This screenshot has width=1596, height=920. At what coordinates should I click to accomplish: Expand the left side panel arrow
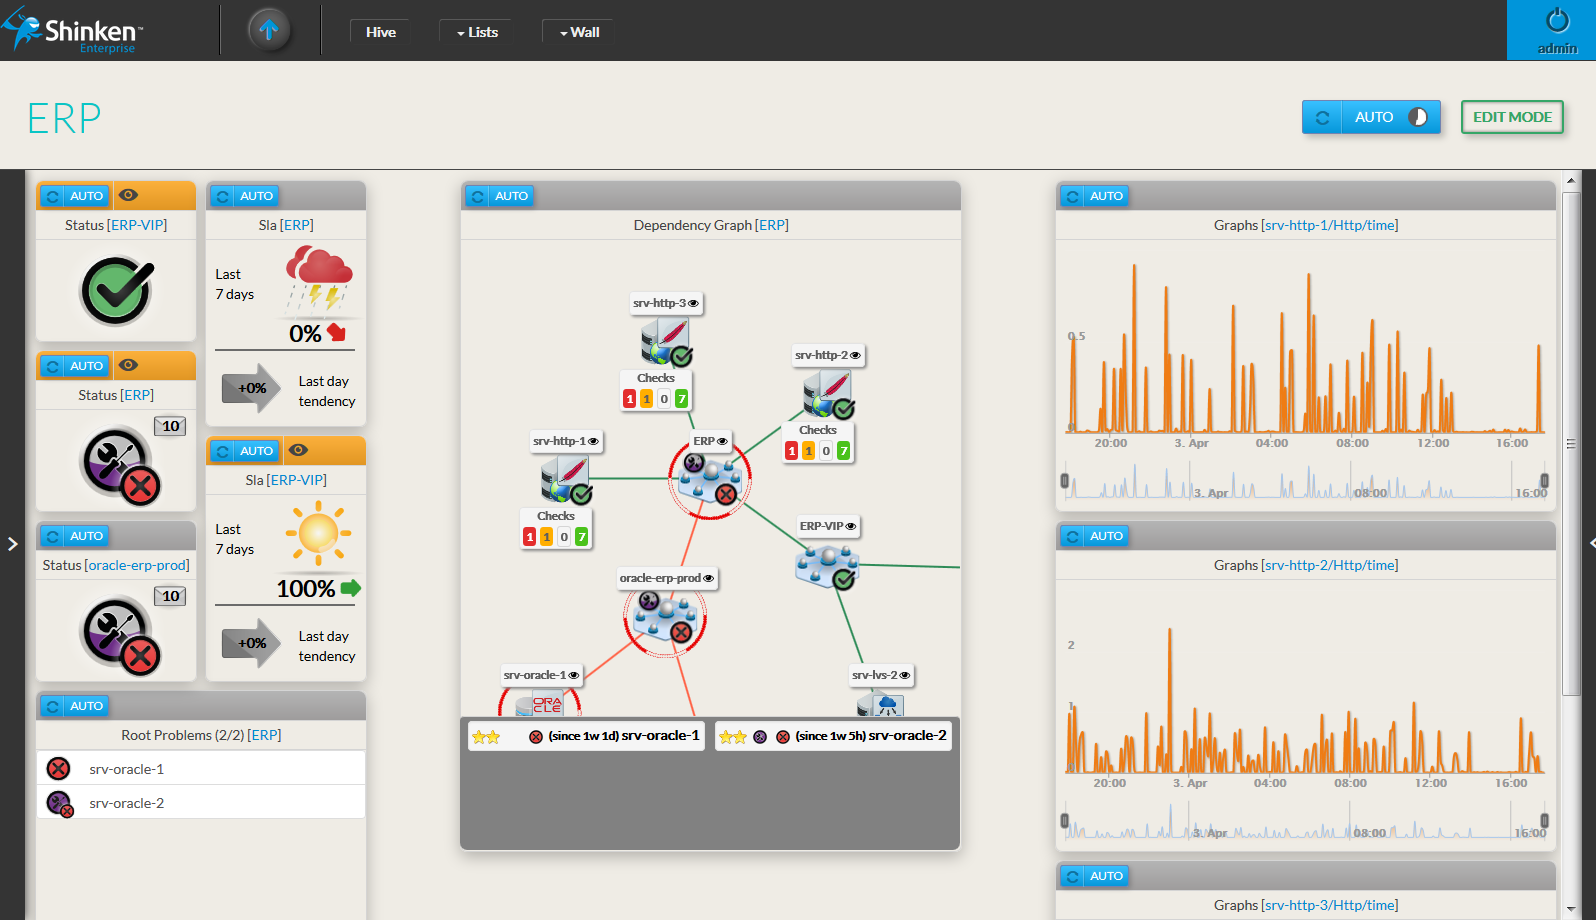12,544
